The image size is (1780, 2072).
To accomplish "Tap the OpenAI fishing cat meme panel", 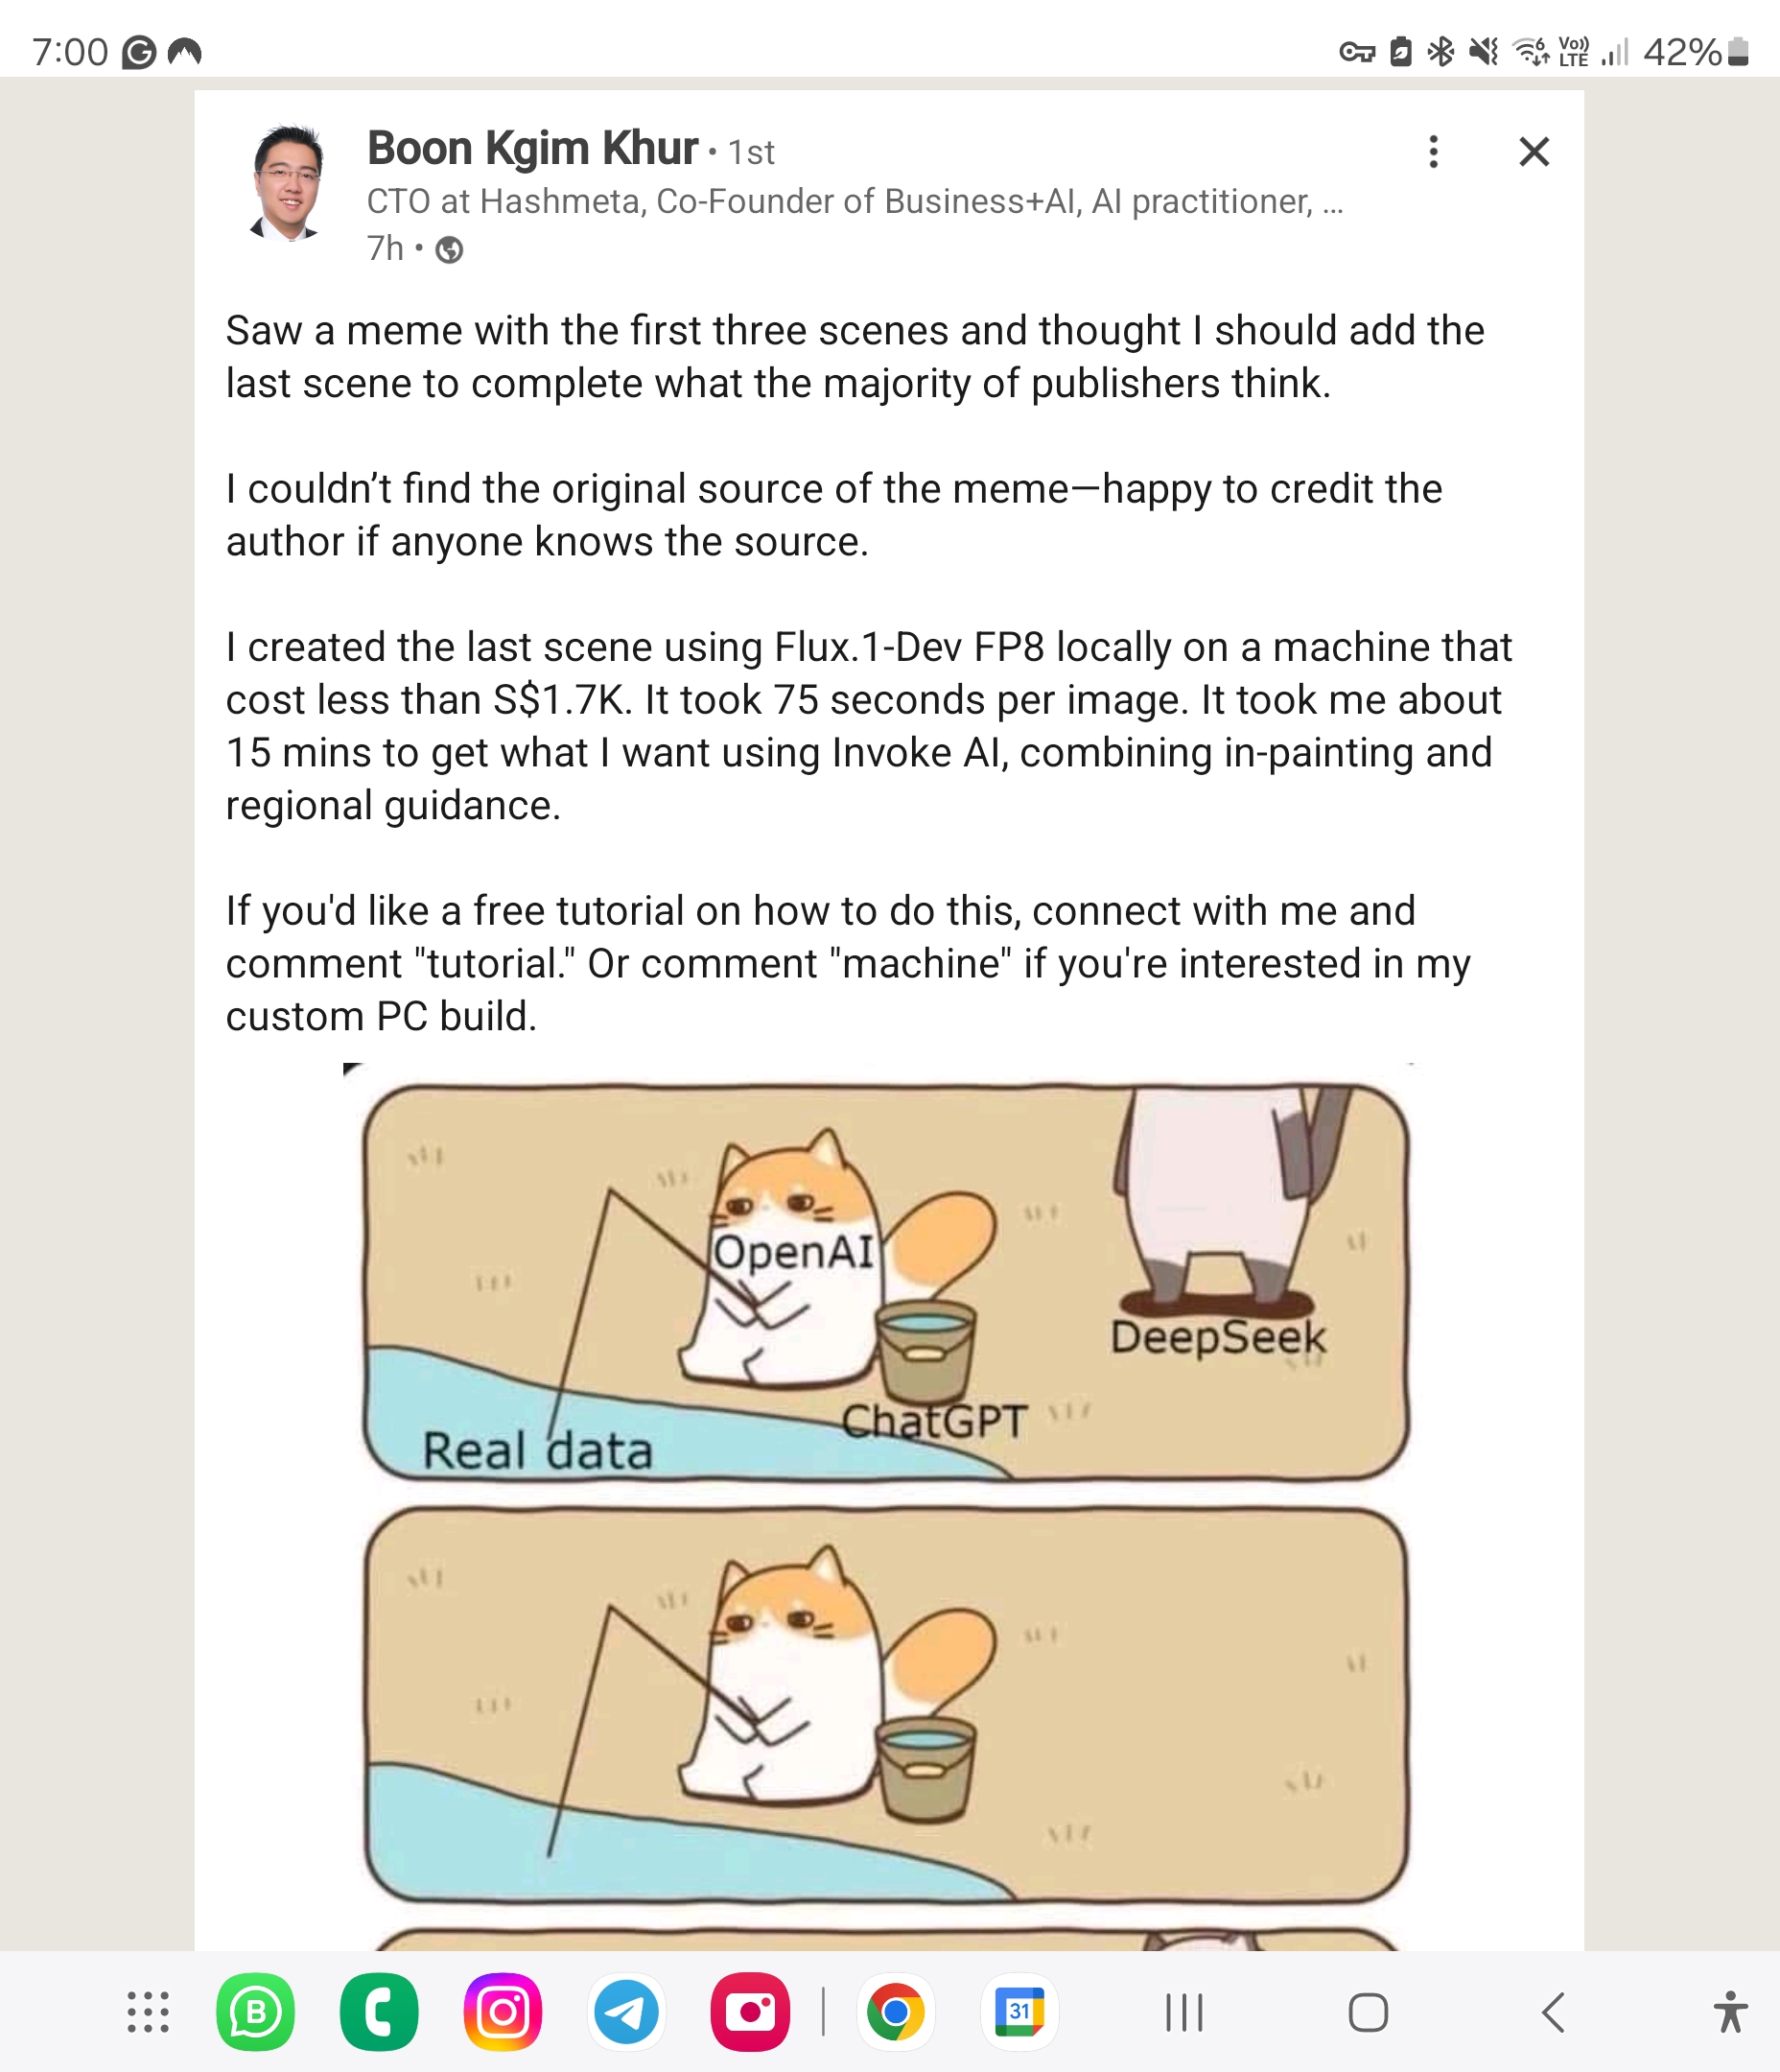I will pyautogui.click(x=886, y=1282).
